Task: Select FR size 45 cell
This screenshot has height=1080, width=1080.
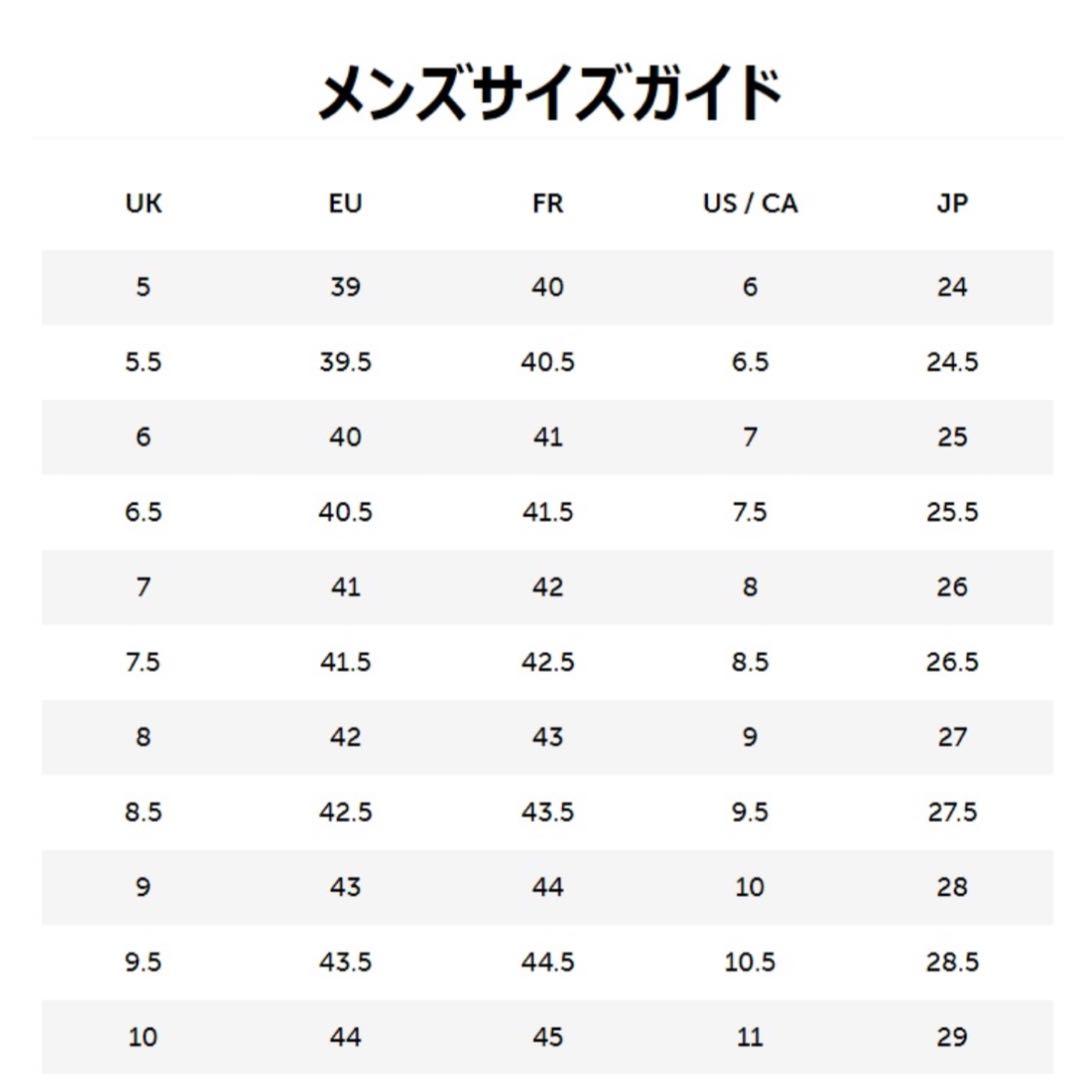Action: [x=548, y=1037]
